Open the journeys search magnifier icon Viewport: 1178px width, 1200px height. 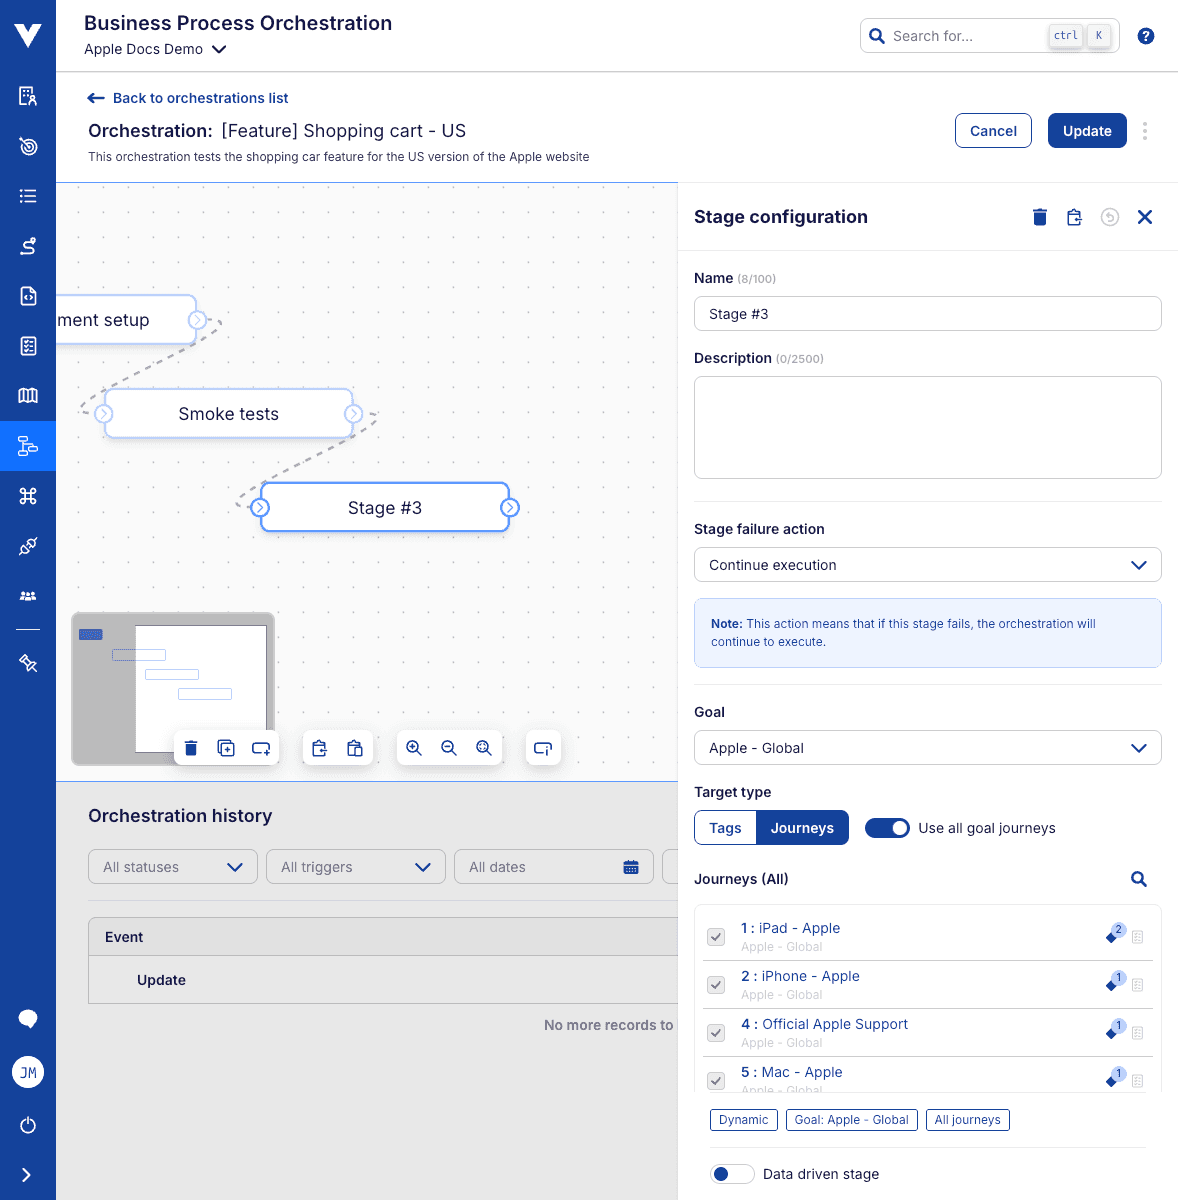click(x=1138, y=879)
